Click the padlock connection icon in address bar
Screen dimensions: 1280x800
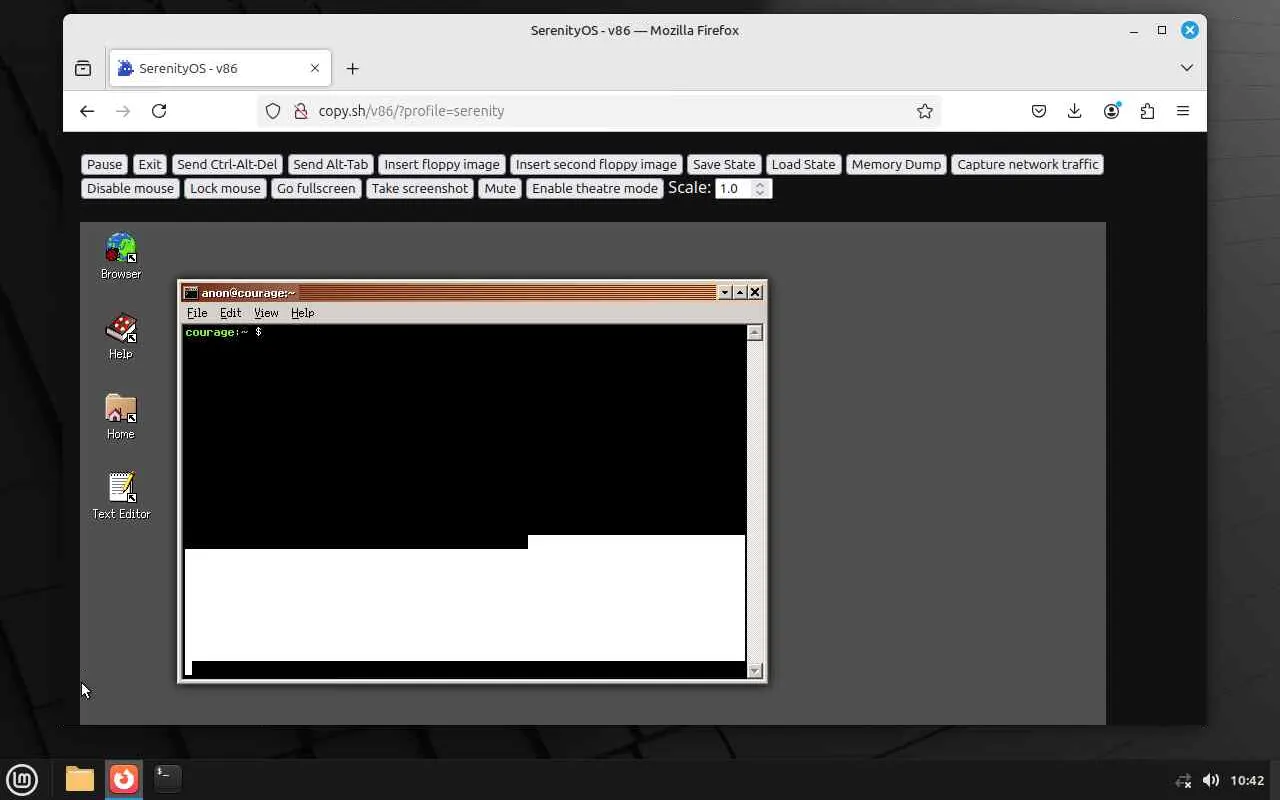tap(300, 111)
